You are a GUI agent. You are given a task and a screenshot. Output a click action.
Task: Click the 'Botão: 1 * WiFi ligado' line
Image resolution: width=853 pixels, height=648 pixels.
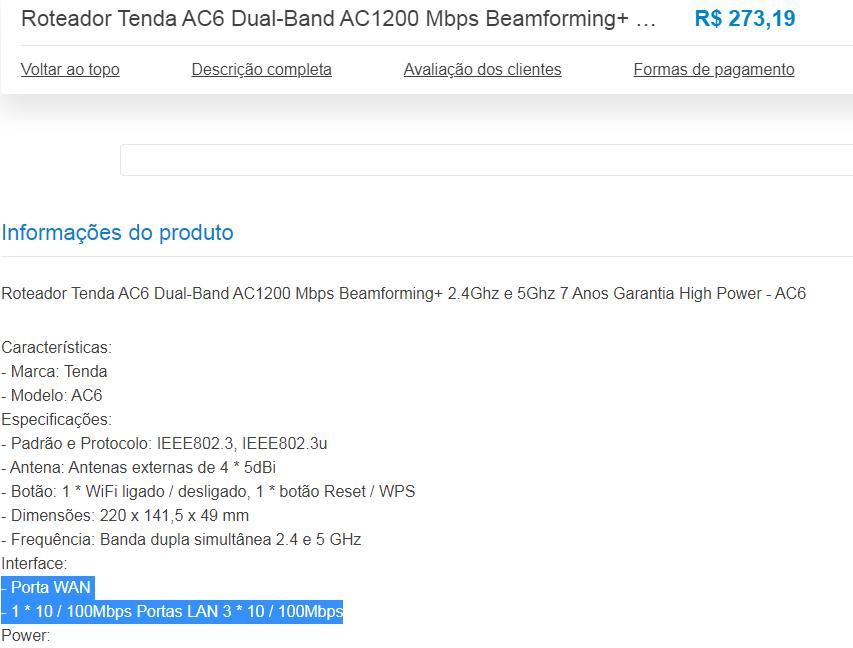208,491
